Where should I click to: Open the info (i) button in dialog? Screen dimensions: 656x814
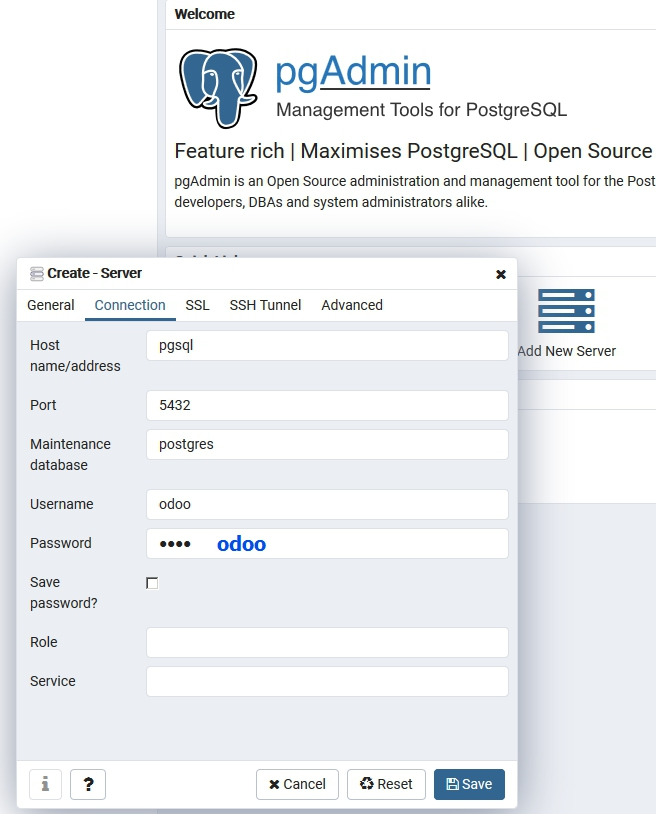coord(45,784)
